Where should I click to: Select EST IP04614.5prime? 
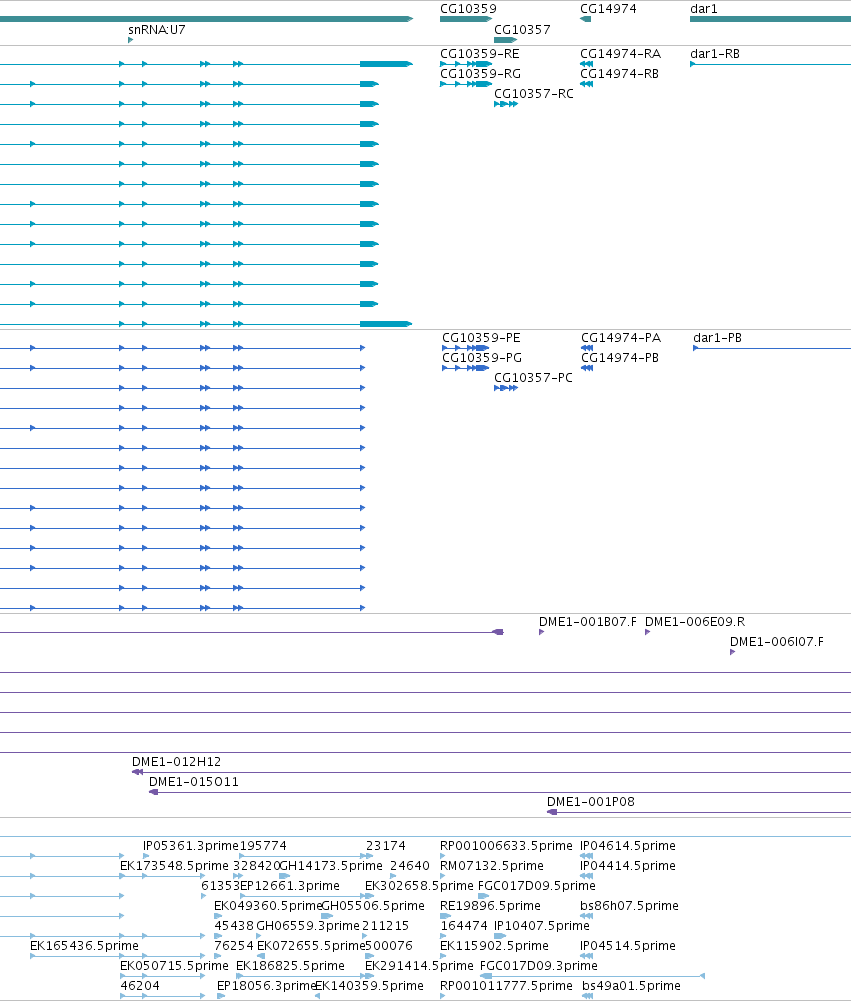click(628, 846)
